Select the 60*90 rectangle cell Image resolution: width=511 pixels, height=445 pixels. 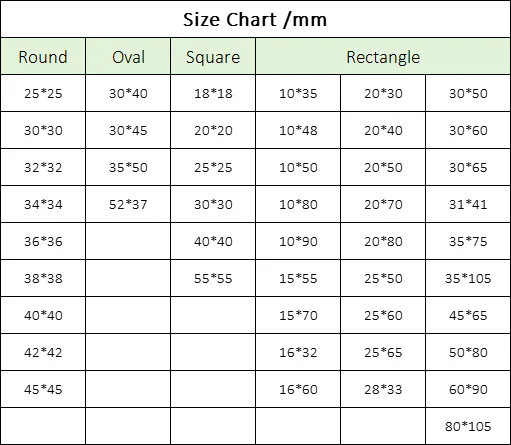[x=468, y=389]
